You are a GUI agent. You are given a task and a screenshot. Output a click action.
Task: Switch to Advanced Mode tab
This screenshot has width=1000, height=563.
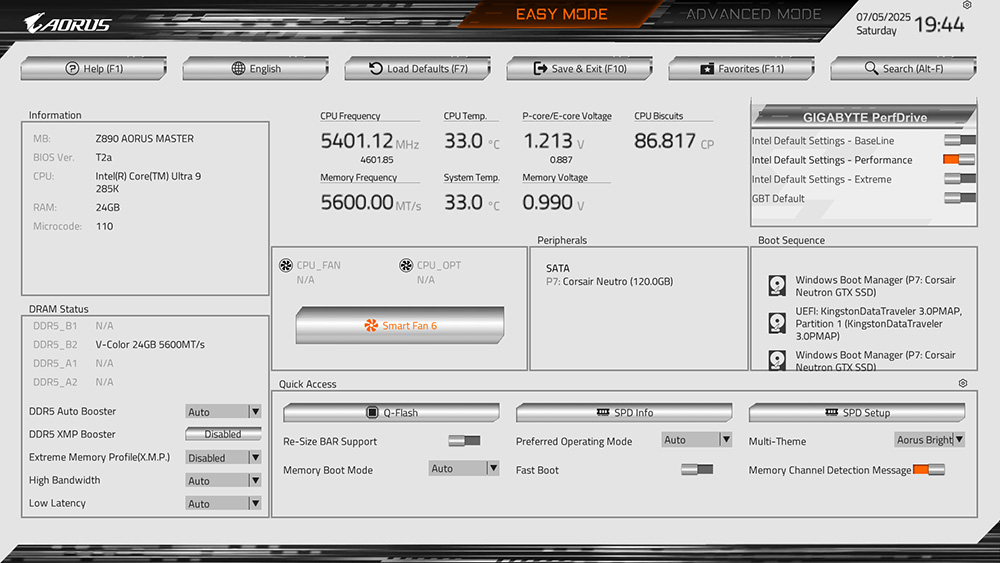coord(753,14)
